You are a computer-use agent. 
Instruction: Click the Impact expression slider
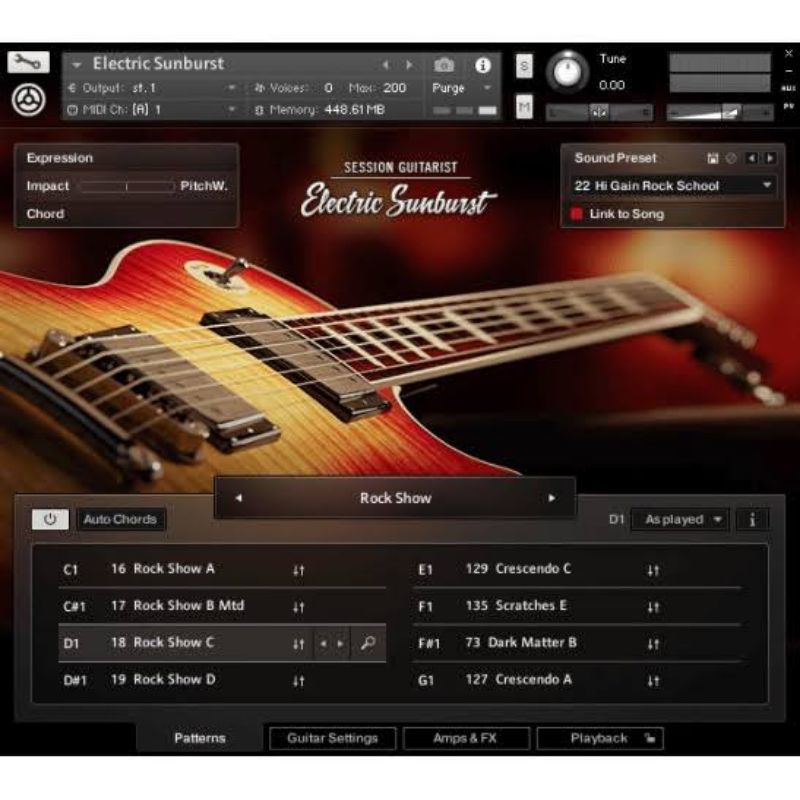pos(126,186)
